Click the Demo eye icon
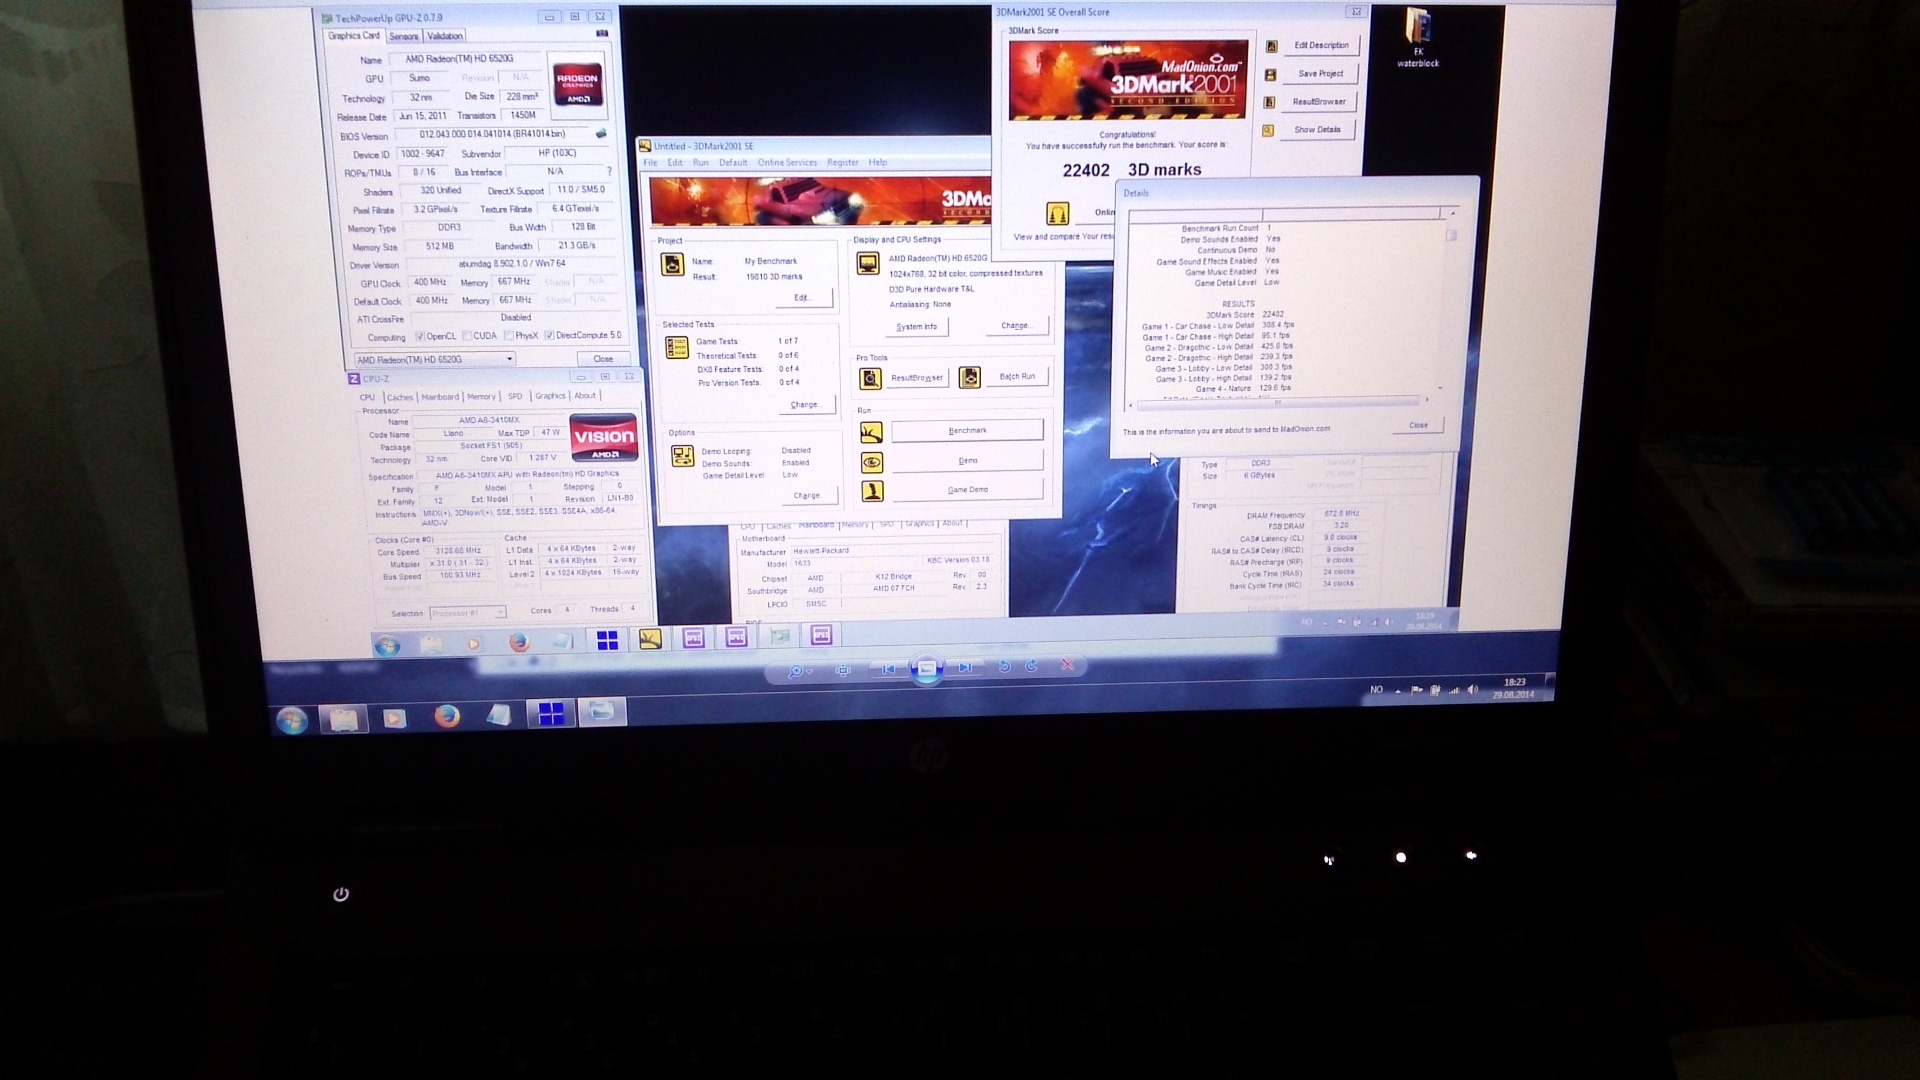The image size is (1920, 1080). 872,462
